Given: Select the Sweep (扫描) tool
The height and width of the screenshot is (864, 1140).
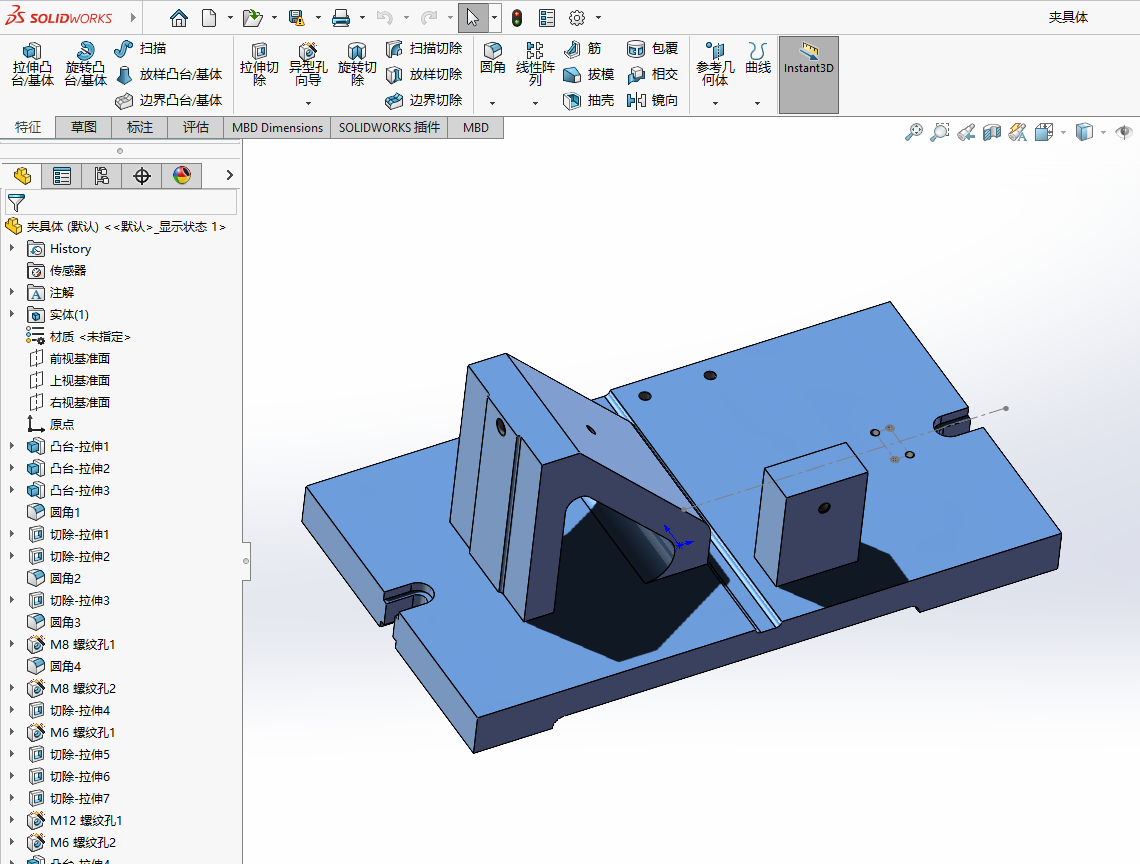Looking at the screenshot, I should [x=140, y=48].
